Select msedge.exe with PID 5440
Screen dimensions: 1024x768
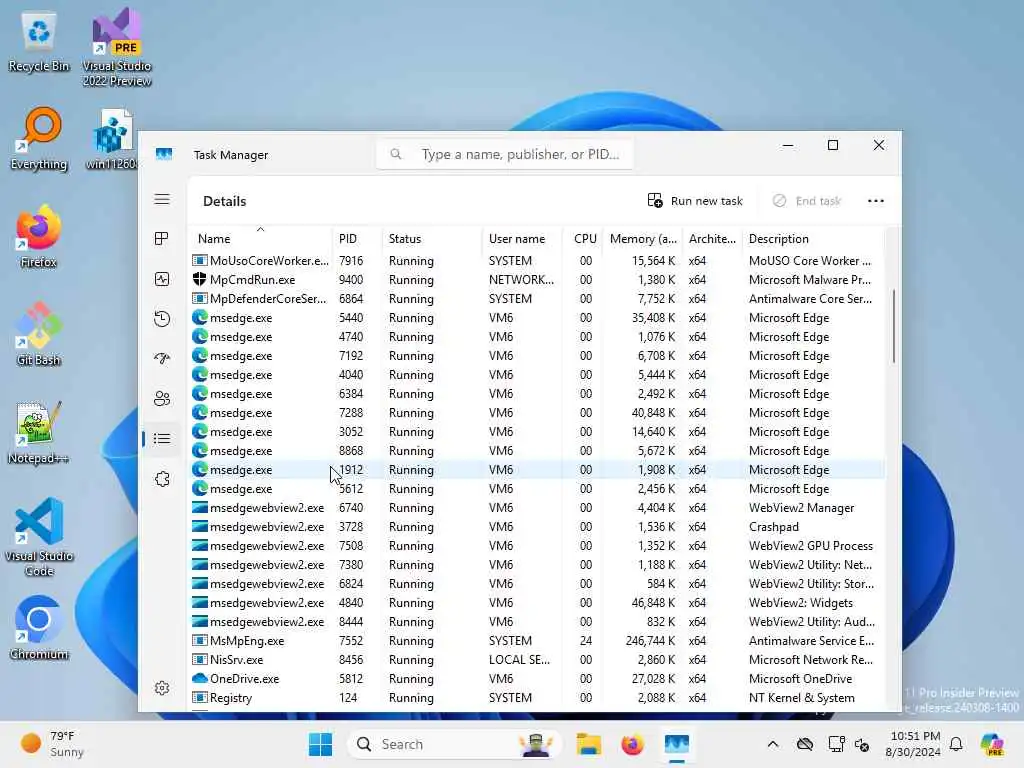537,317
